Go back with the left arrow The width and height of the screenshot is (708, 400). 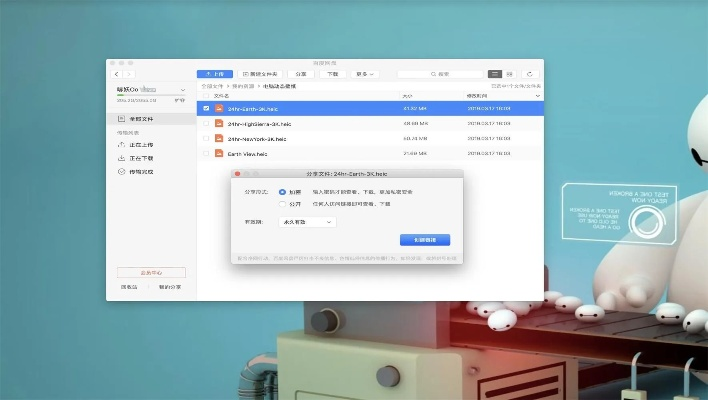[117, 74]
